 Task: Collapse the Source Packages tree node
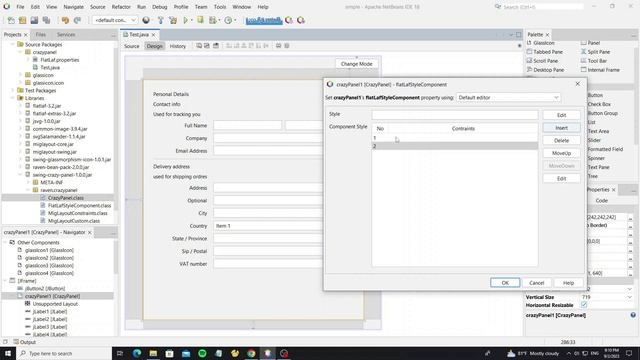point(12,44)
